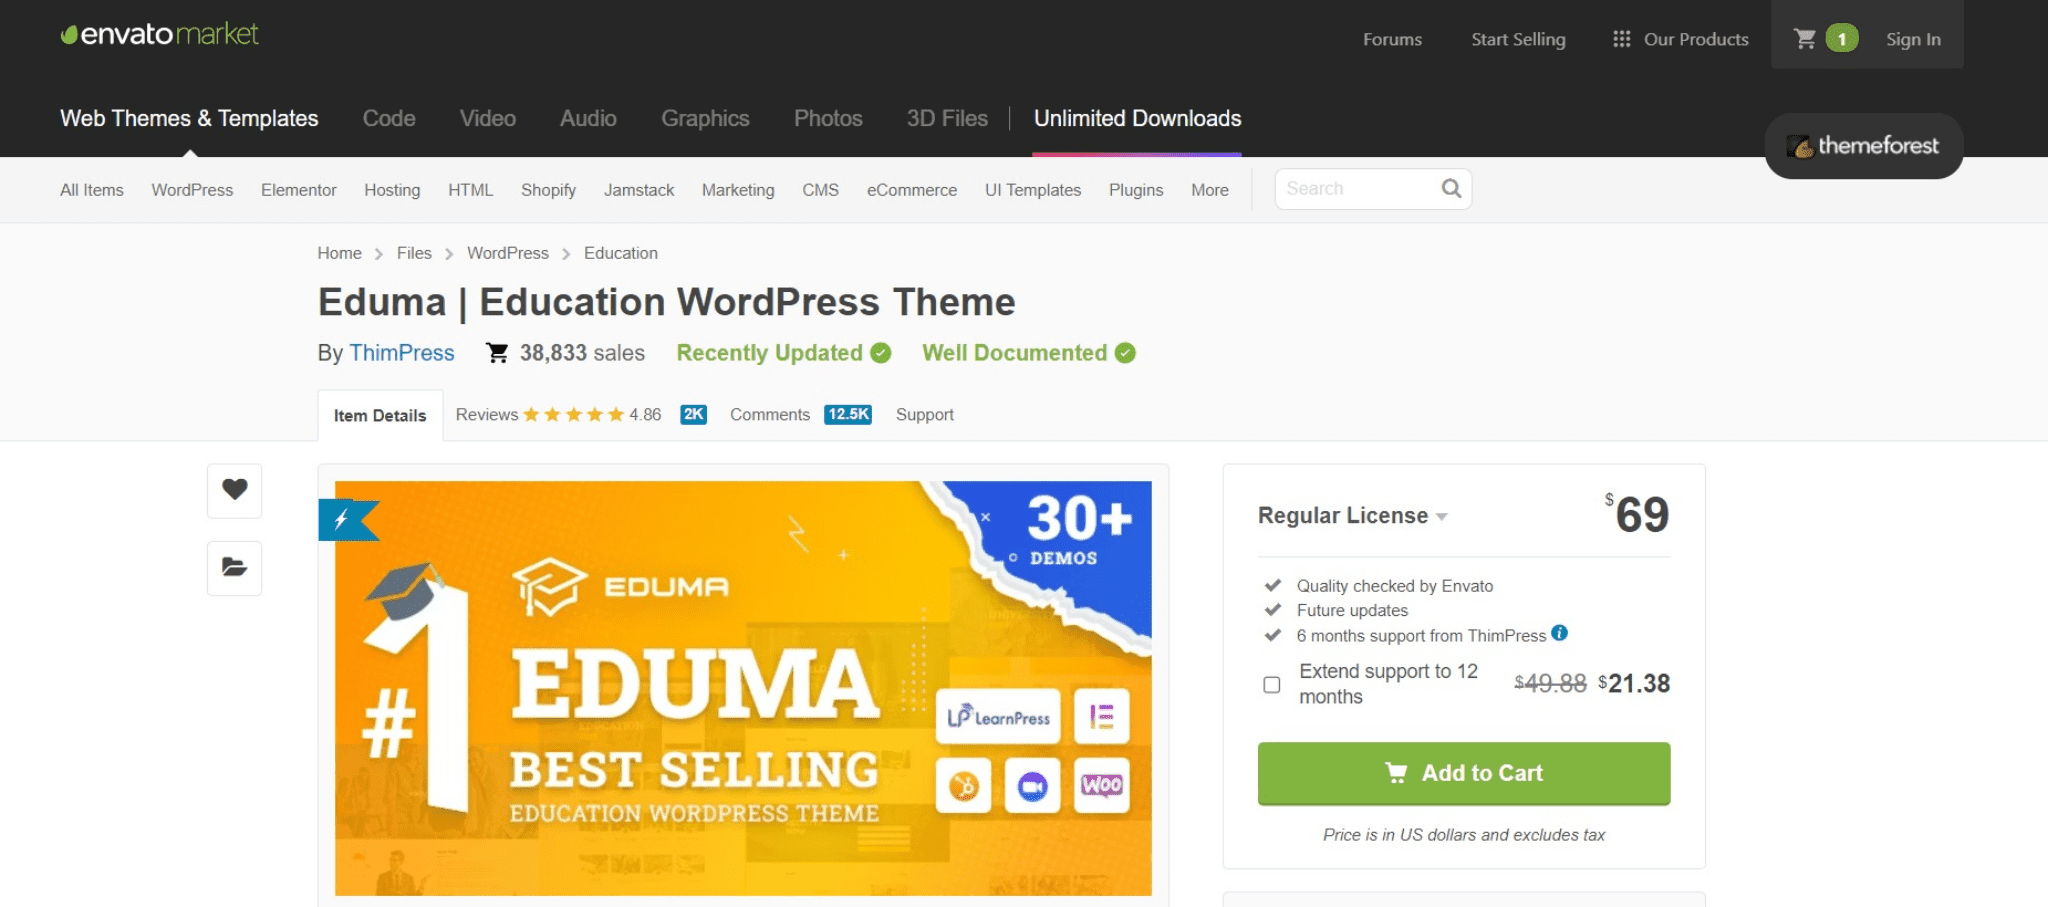The height and width of the screenshot is (907, 2048).
Task: Click Sign In
Action: 1913,39
